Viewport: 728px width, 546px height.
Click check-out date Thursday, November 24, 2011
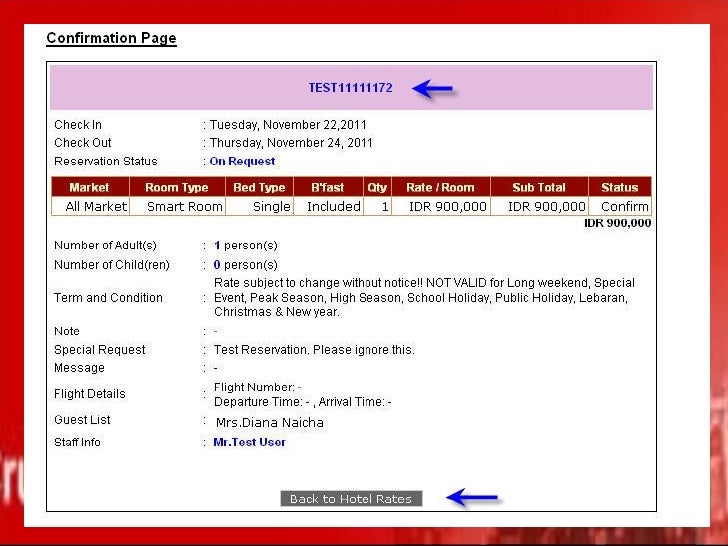point(291,143)
